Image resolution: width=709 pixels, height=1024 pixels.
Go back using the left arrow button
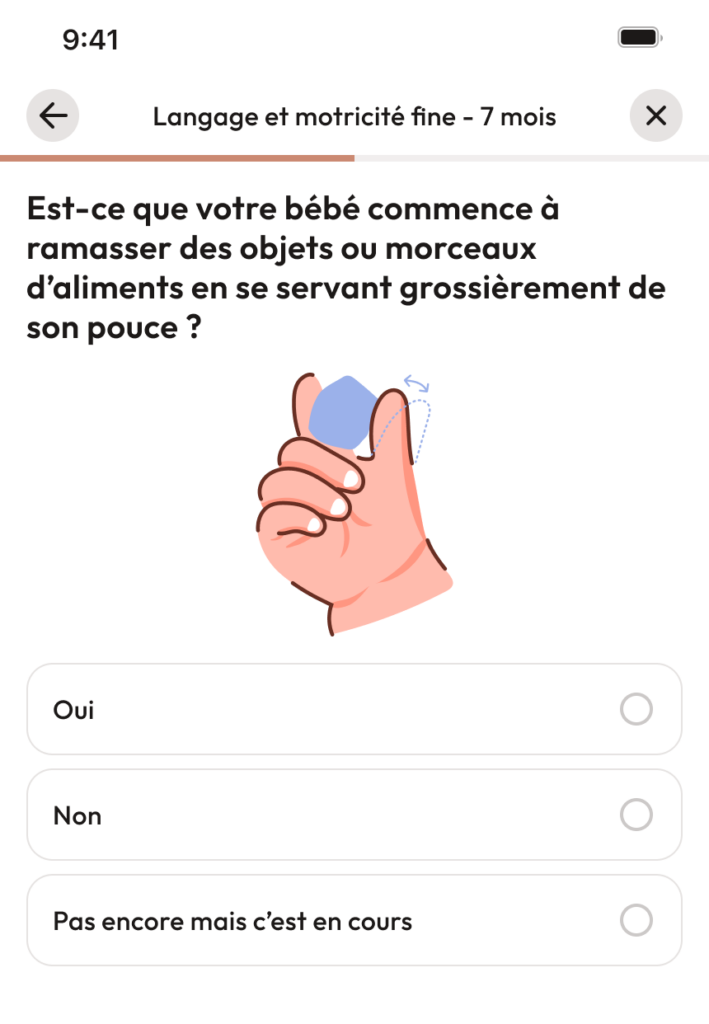[53, 116]
